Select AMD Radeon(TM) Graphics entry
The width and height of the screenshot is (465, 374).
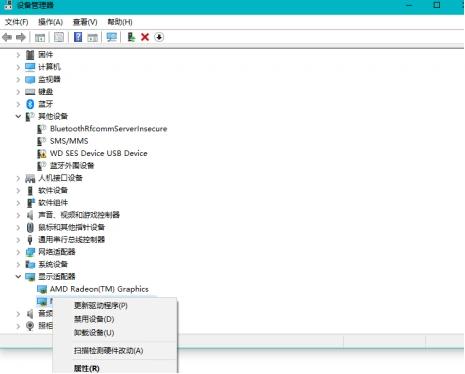tap(99, 289)
